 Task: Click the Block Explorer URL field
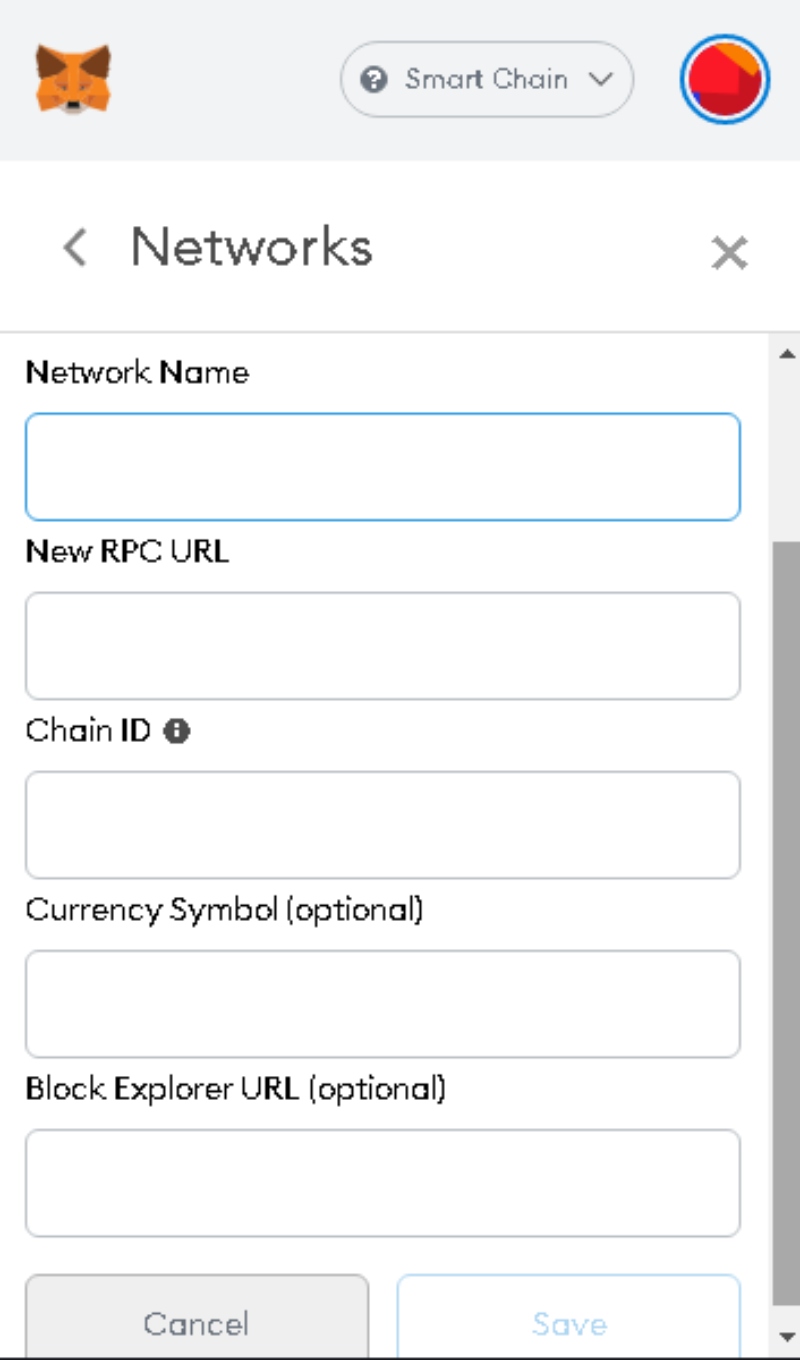click(x=383, y=1183)
